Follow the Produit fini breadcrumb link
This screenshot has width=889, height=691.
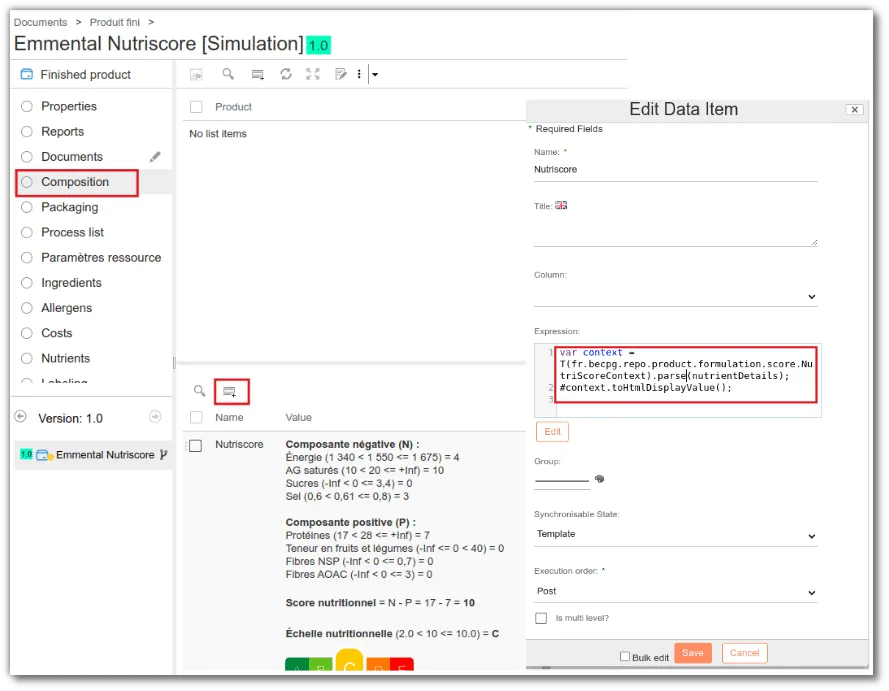point(115,22)
